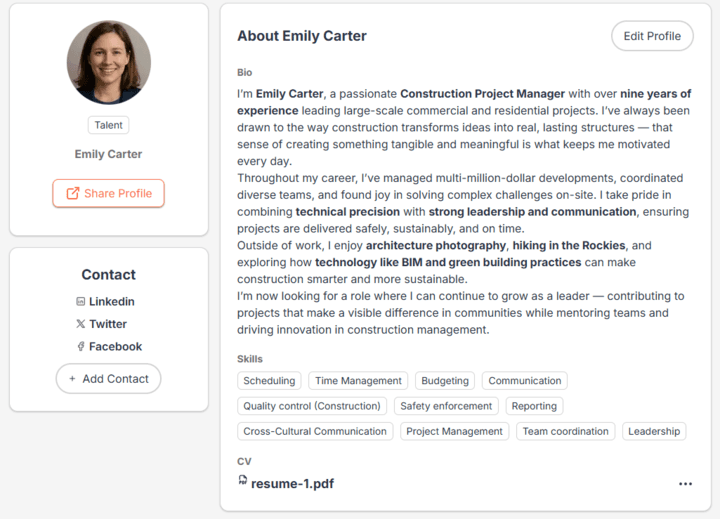This screenshot has height=519, width=720.
Task: Click the Safety enforcement skill tag
Action: point(446,406)
